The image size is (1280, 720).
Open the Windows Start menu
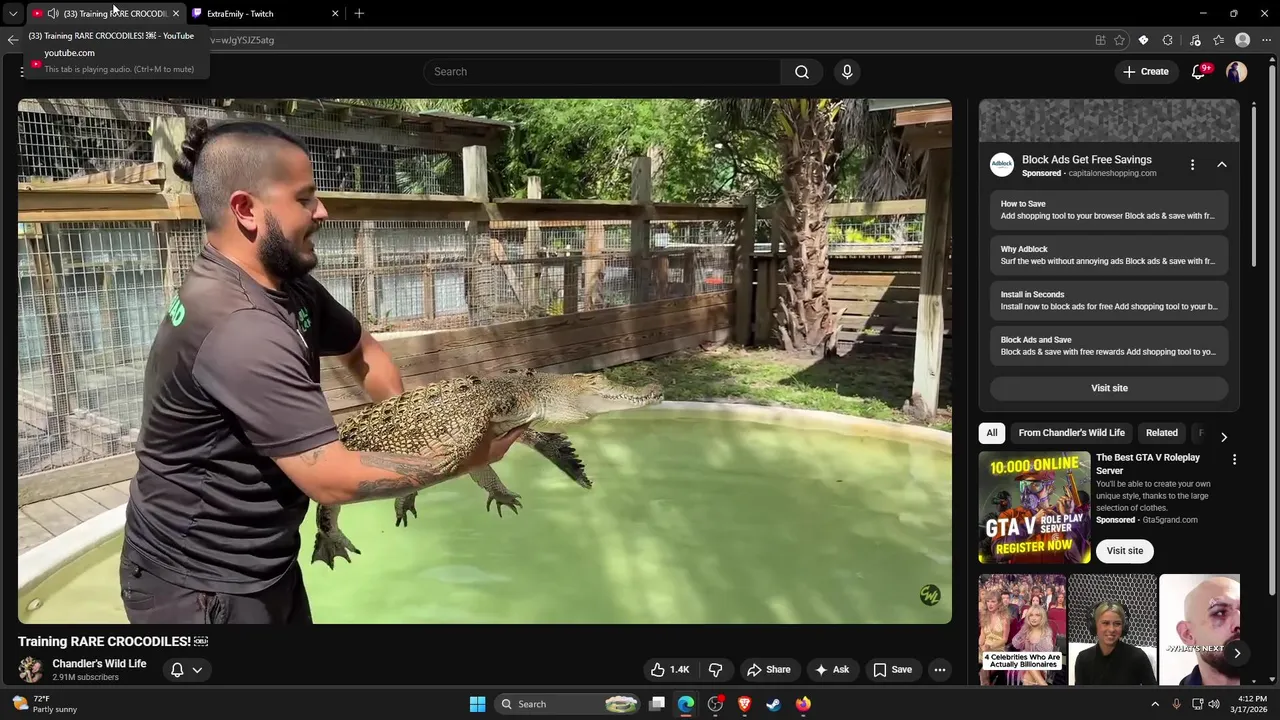(x=477, y=704)
